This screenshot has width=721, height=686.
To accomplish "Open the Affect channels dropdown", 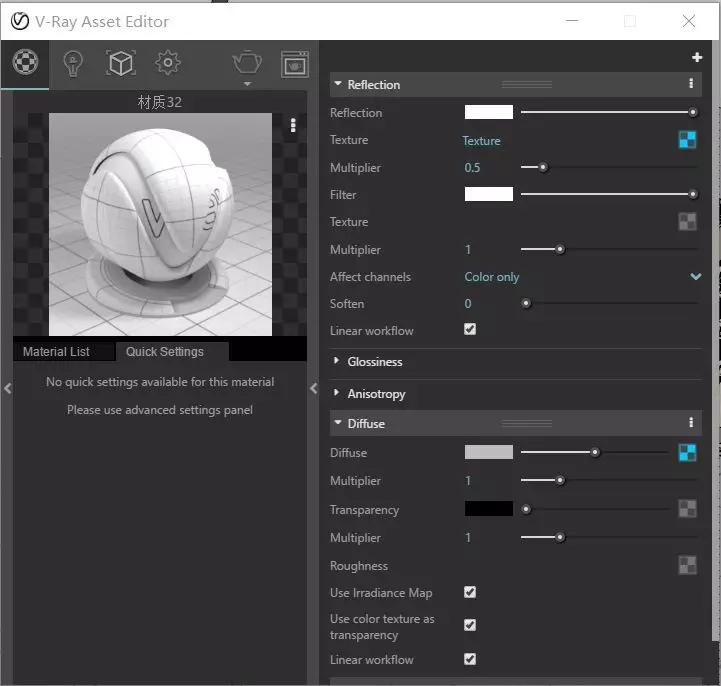I will coord(583,277).
